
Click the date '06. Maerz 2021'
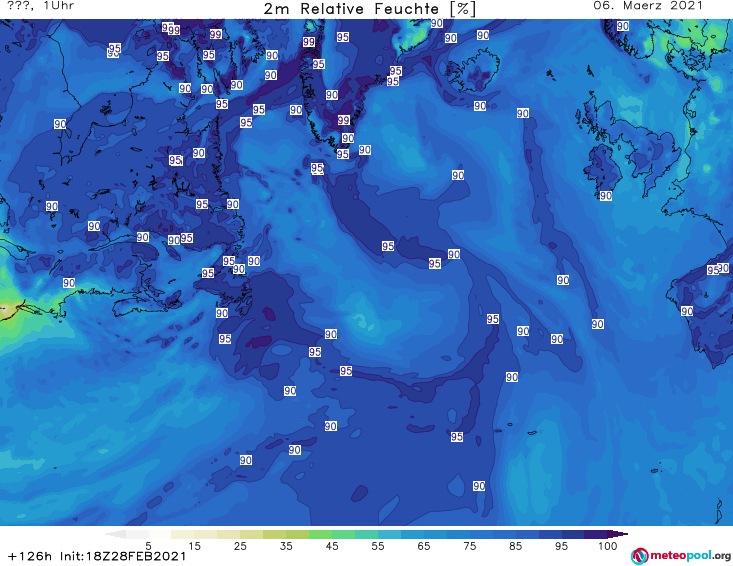(648, 6)
